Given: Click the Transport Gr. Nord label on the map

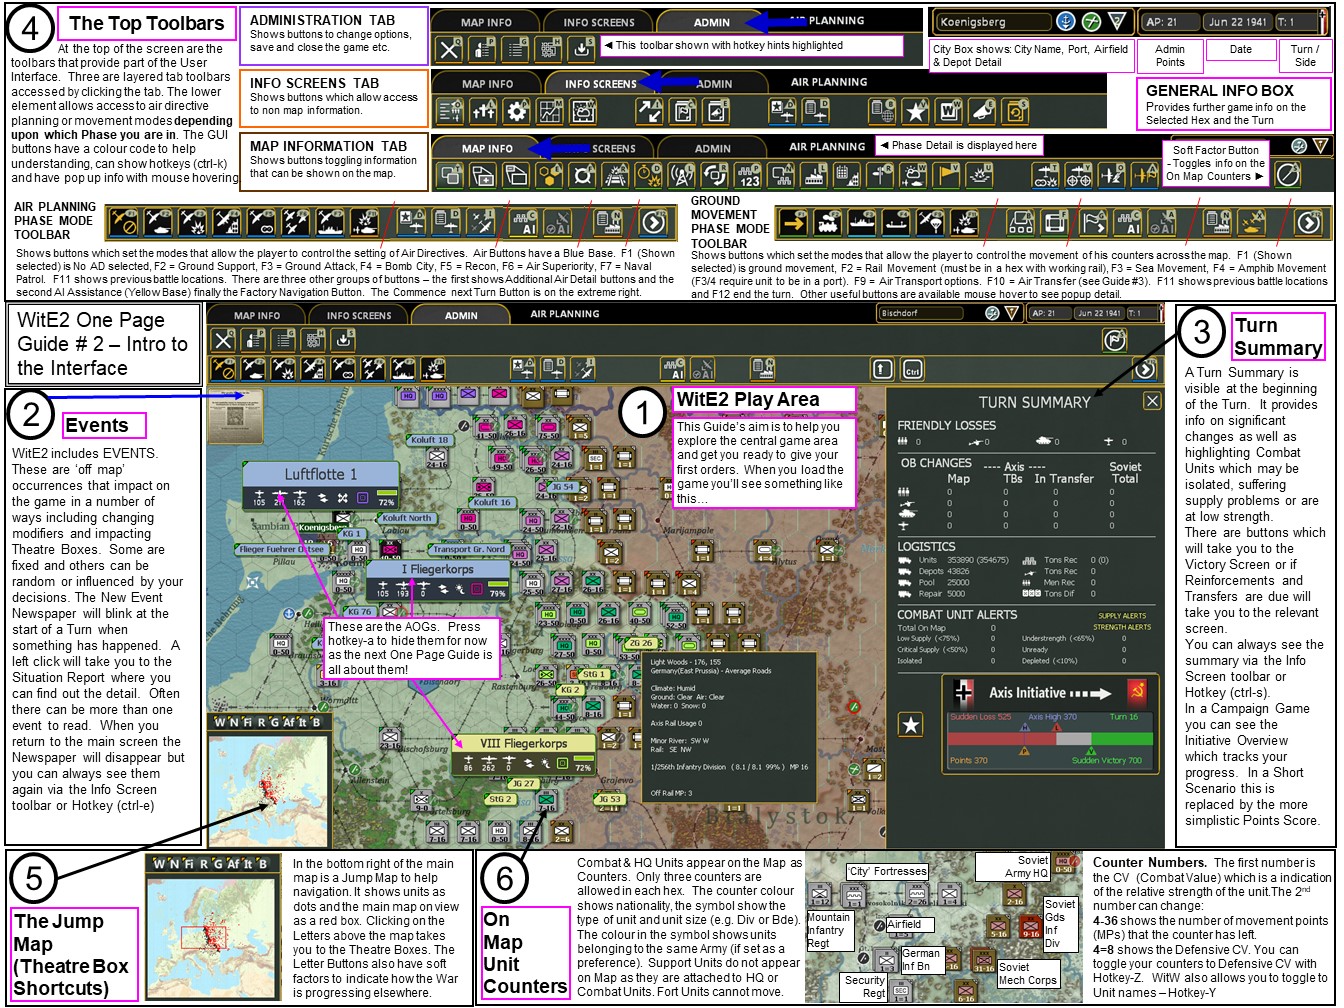Looking at the screenshot, I should point(469,550).
